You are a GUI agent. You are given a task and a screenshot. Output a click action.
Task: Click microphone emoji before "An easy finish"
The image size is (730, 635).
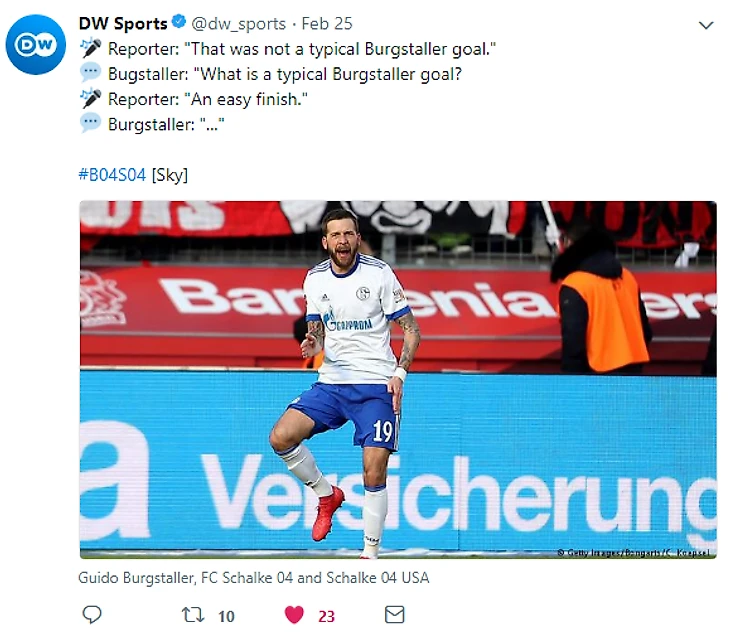click(x=90, y=99)
